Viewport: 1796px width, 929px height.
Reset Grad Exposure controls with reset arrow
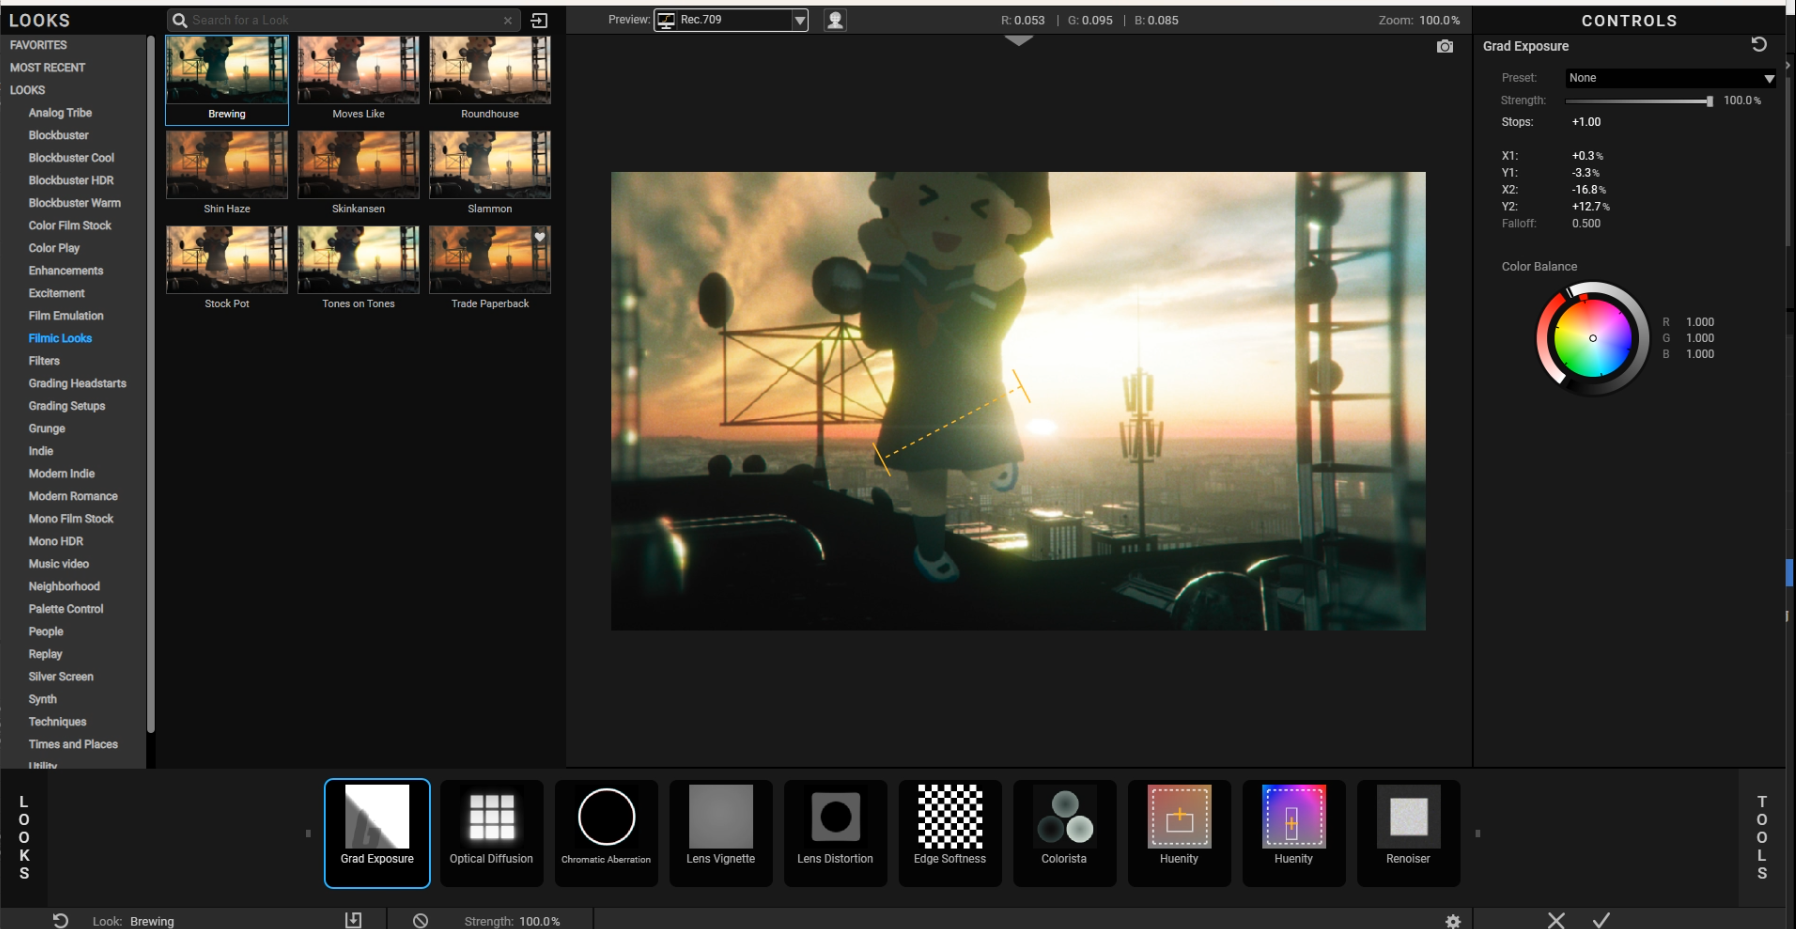tap(1759, 45)
